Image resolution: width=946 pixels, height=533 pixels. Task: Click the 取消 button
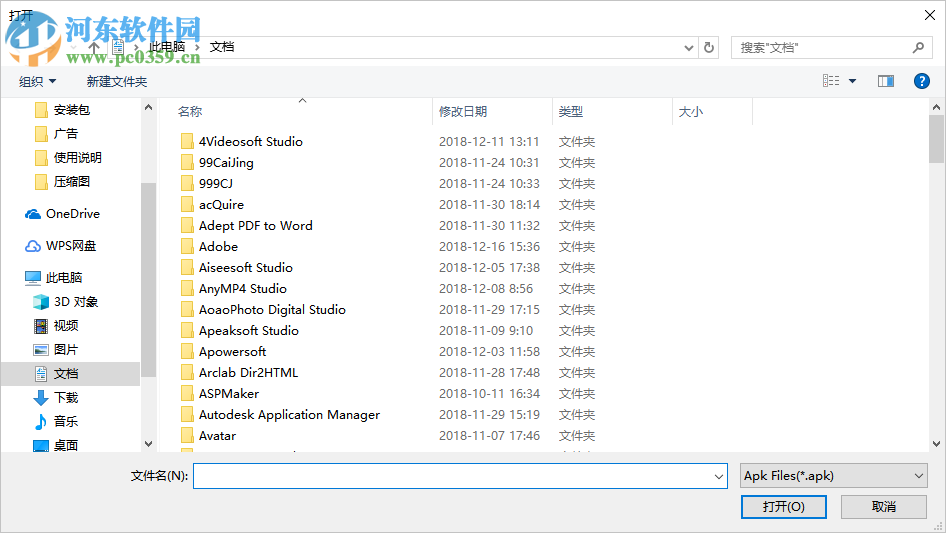884,506
